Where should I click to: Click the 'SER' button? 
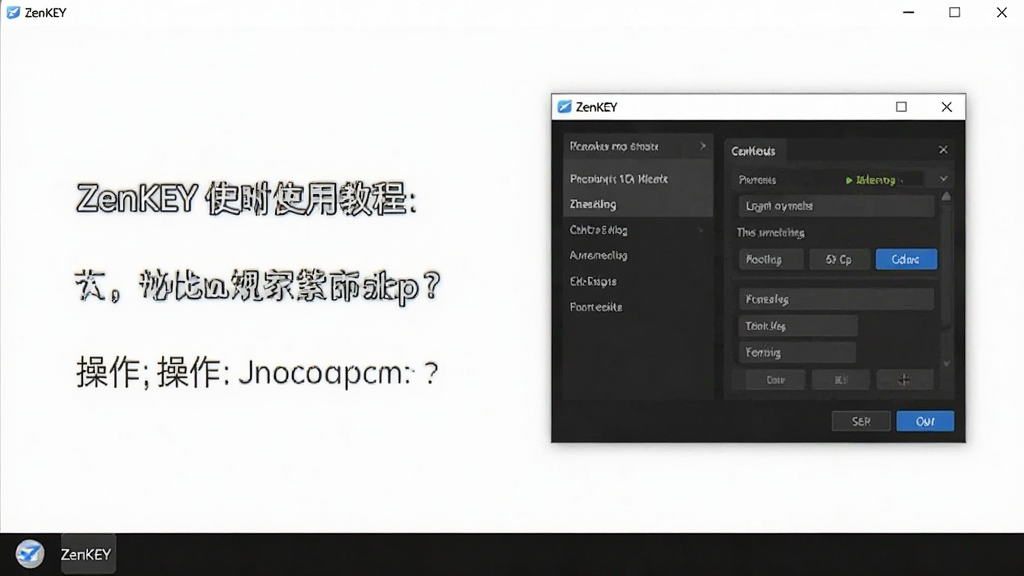pos(861,421)
